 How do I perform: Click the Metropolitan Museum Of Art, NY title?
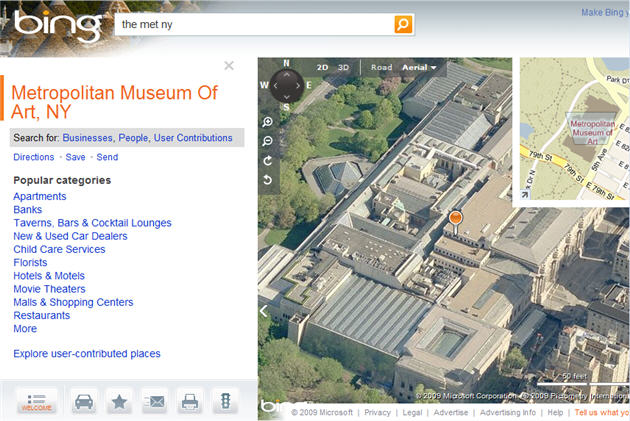115,102
